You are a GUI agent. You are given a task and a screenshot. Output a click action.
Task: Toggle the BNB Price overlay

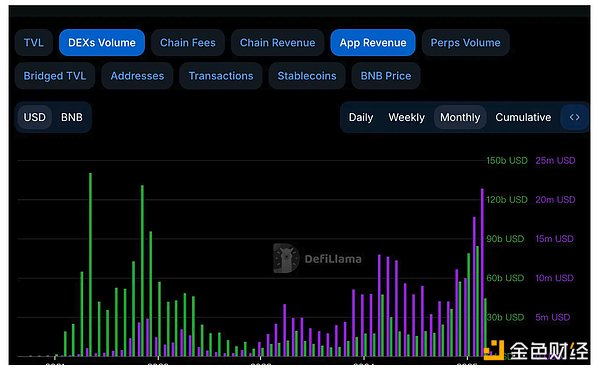[386, 76]
